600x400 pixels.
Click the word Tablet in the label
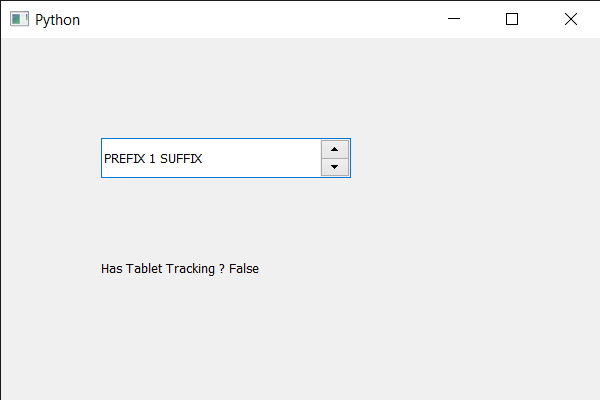[144, 268]
